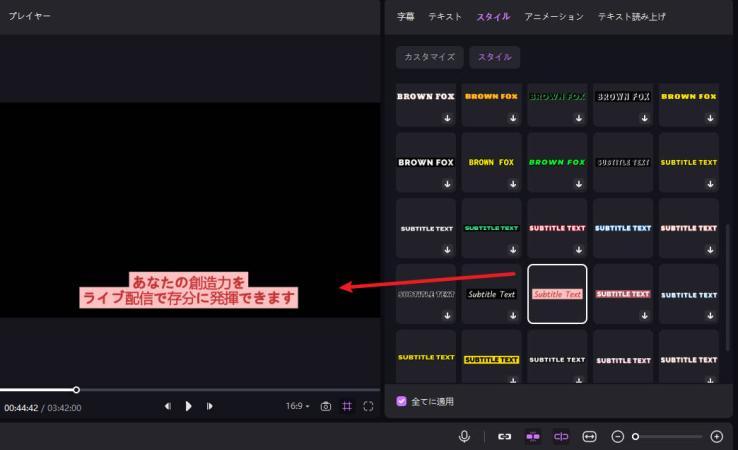Screen dimensions: 738x450
Task: Select orange BROWN FOX style
Action: pos(491,105)
